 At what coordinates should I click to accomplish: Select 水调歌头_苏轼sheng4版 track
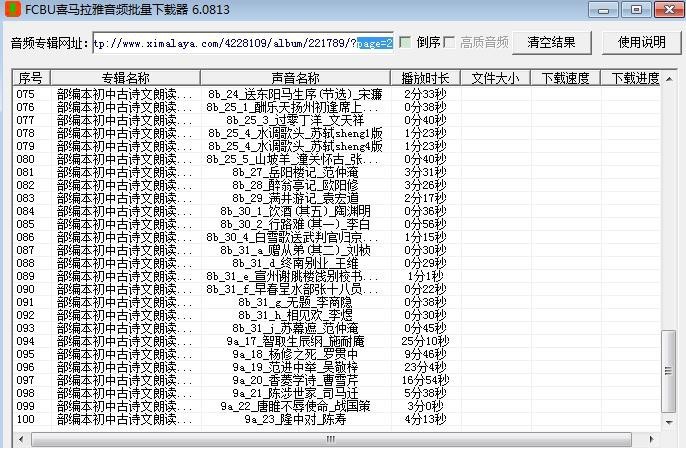tap(295, 146)
